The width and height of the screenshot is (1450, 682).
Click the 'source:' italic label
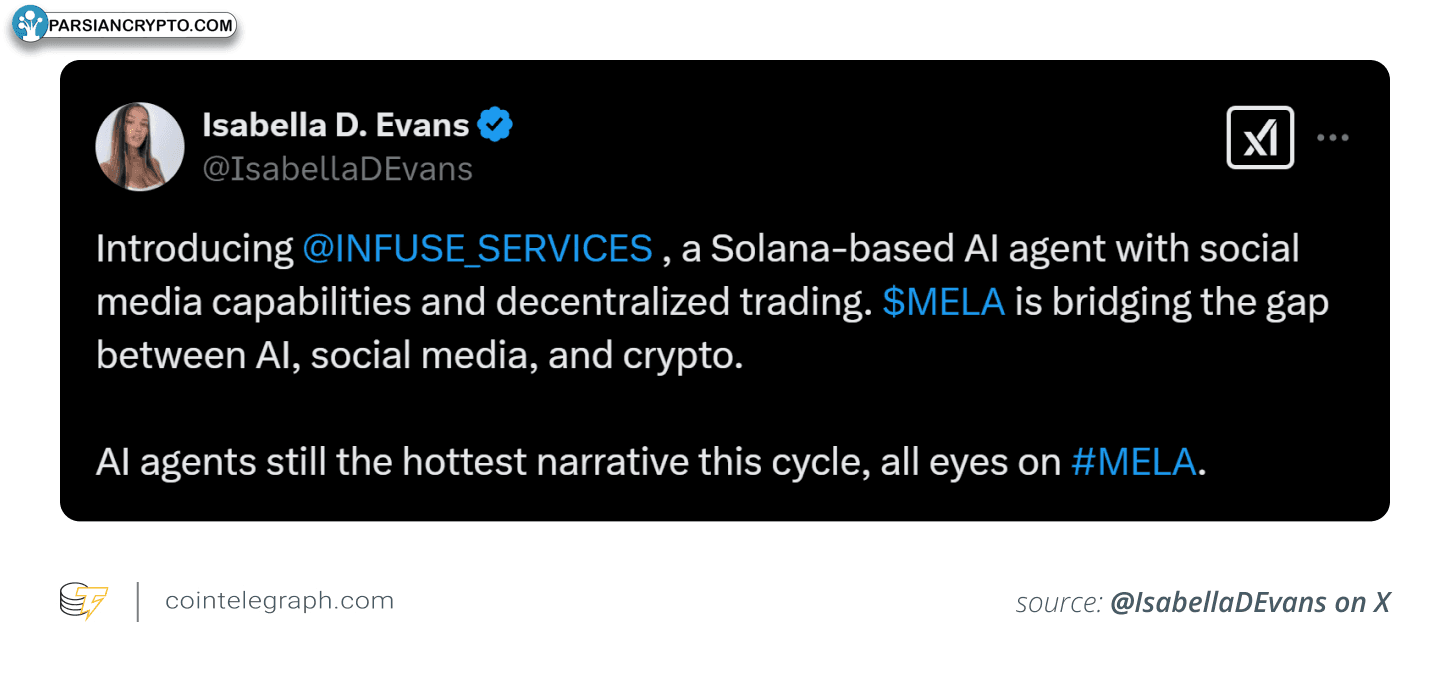tap(1059, 604)
